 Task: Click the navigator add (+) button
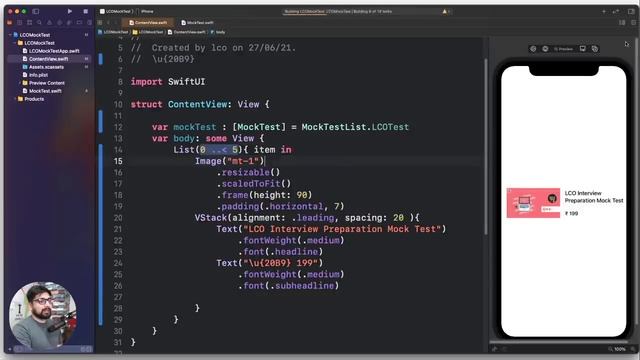point(10,349)
